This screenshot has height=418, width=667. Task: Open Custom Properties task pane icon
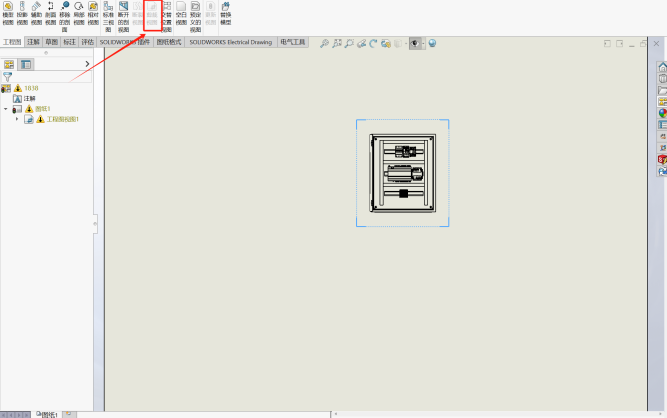662,125
